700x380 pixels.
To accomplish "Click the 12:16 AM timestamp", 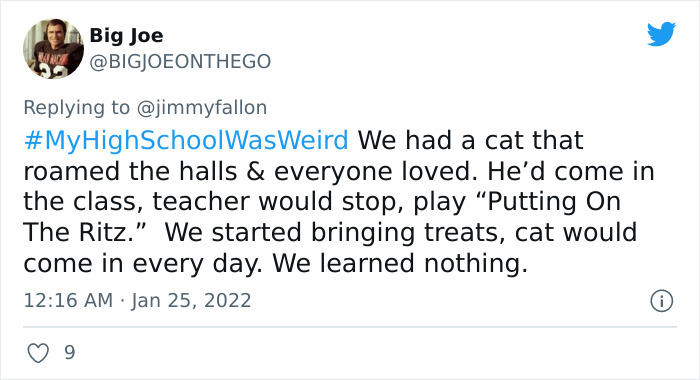I will click(x=68, y=301).
